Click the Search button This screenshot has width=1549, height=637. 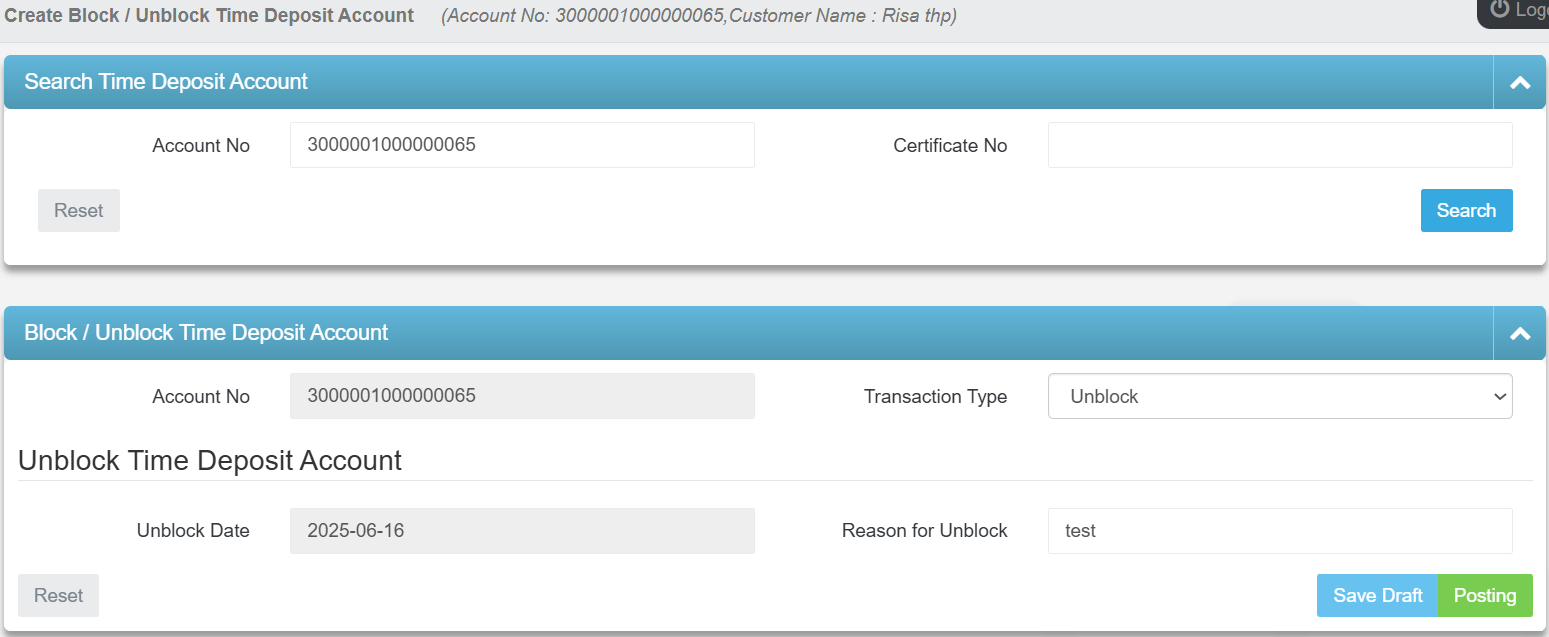[x=1466, y=210]
